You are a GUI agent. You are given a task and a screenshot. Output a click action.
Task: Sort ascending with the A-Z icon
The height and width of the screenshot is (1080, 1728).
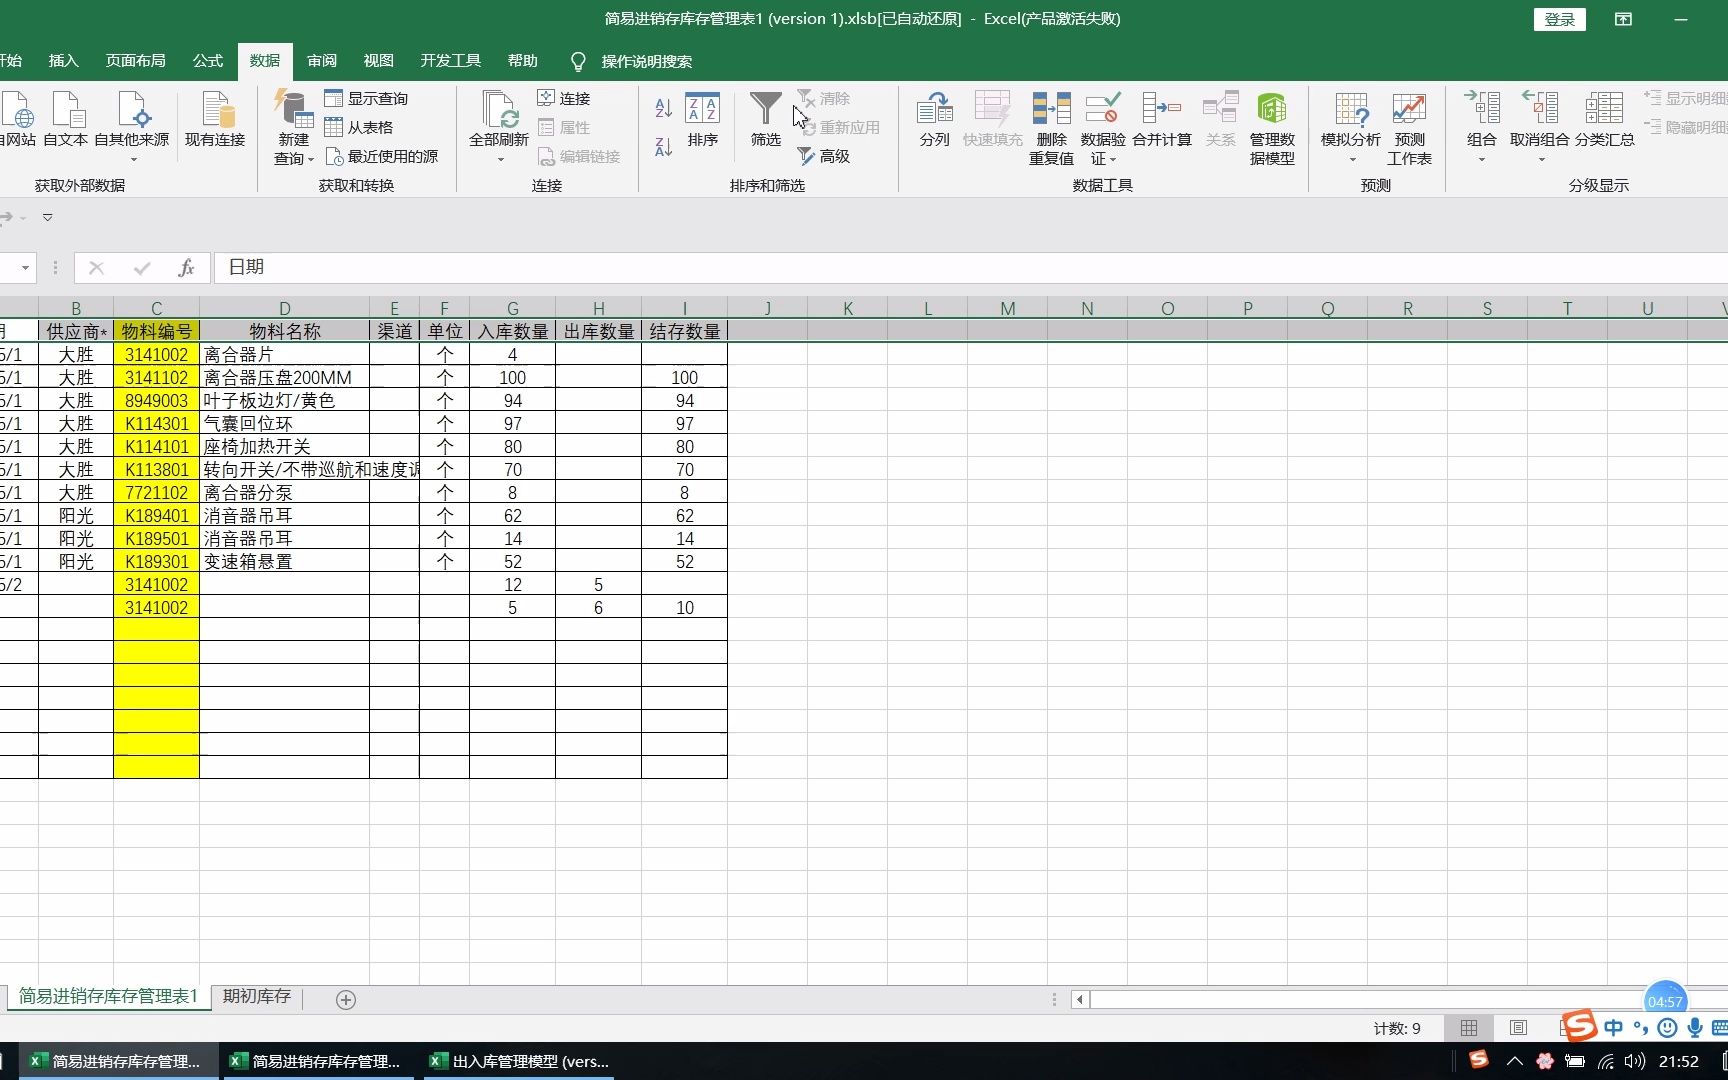pos(663,108)
